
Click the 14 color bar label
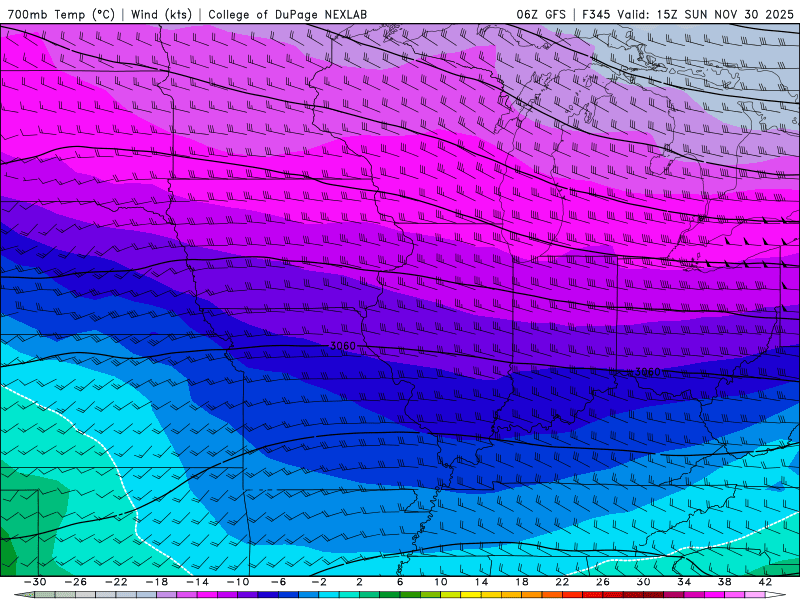point(481,582)
